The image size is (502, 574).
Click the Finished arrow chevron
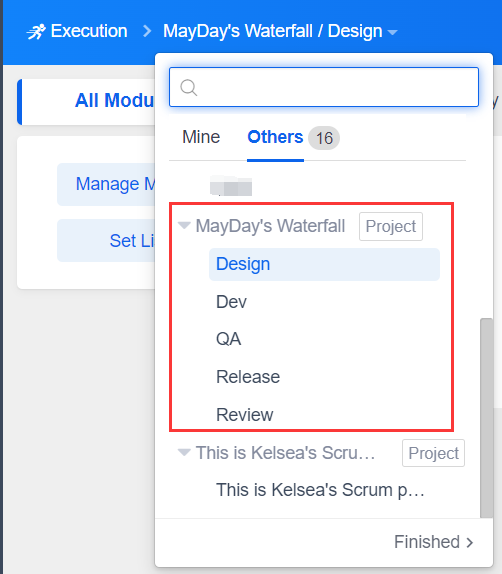(470, 543)
